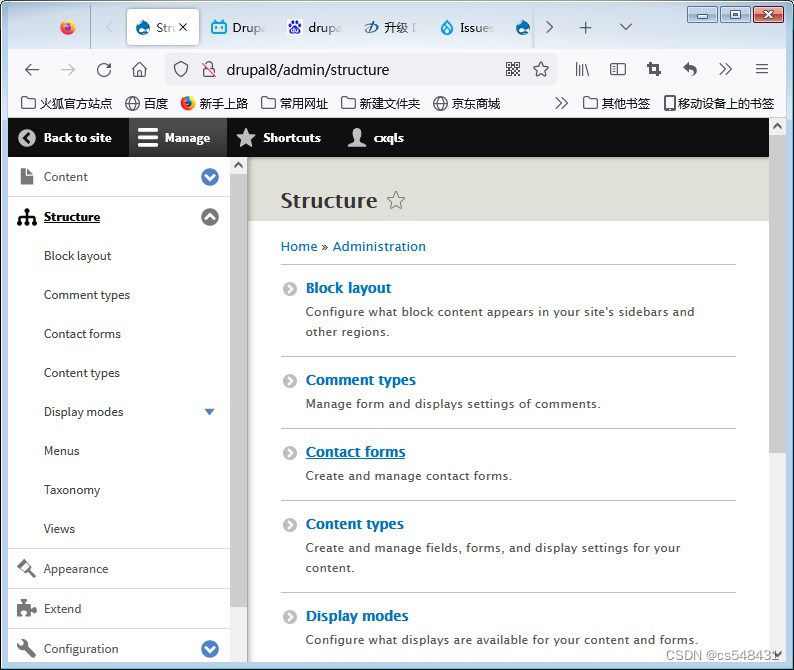The image size is (794, 670).
Task: Open the cxqls user account menu
Action: [376, 138]
